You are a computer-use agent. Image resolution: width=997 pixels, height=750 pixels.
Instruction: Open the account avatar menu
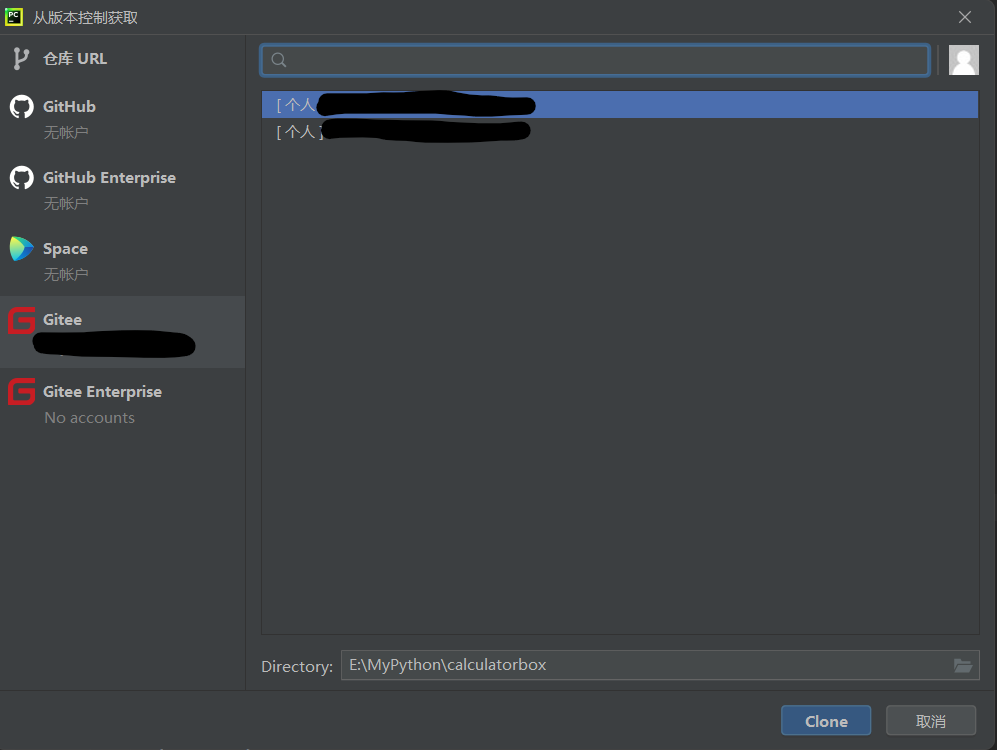pyautogui.click(x=963, y=60)
